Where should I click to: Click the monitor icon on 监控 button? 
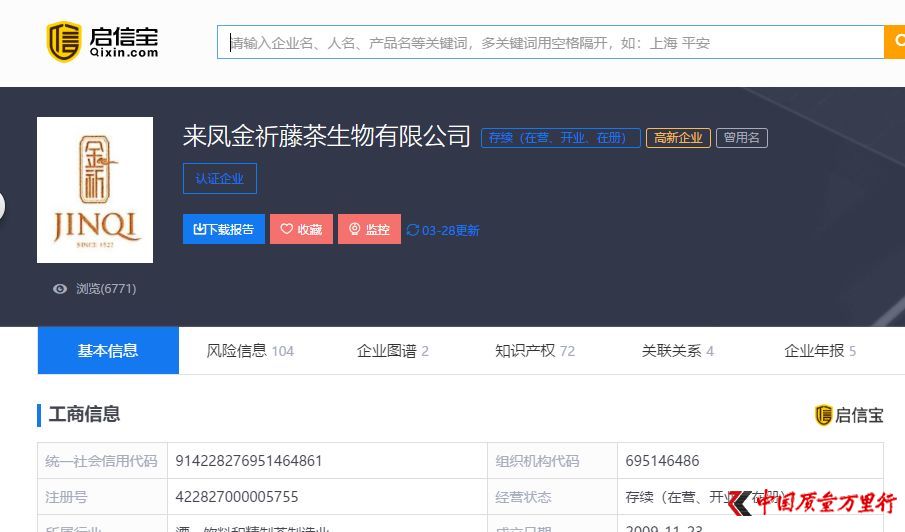354,229
